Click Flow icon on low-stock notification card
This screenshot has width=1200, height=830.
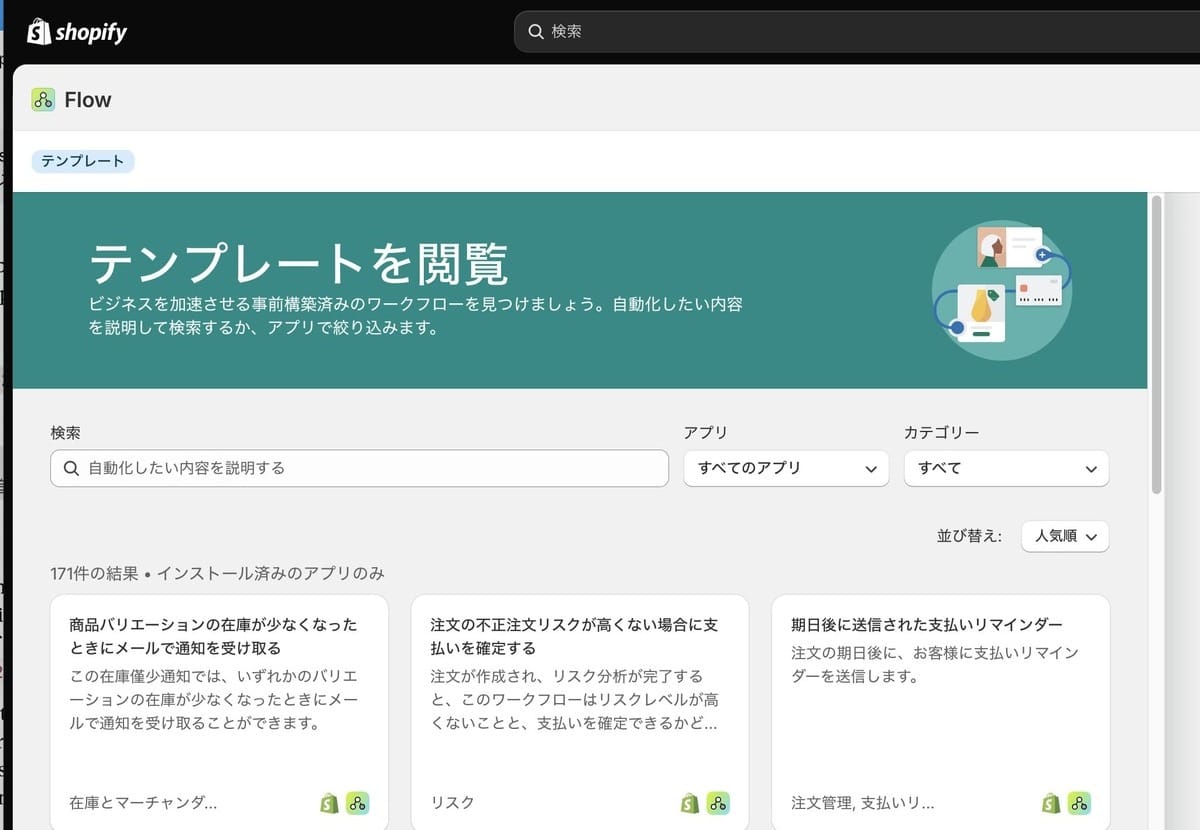[x=358, y=802]
